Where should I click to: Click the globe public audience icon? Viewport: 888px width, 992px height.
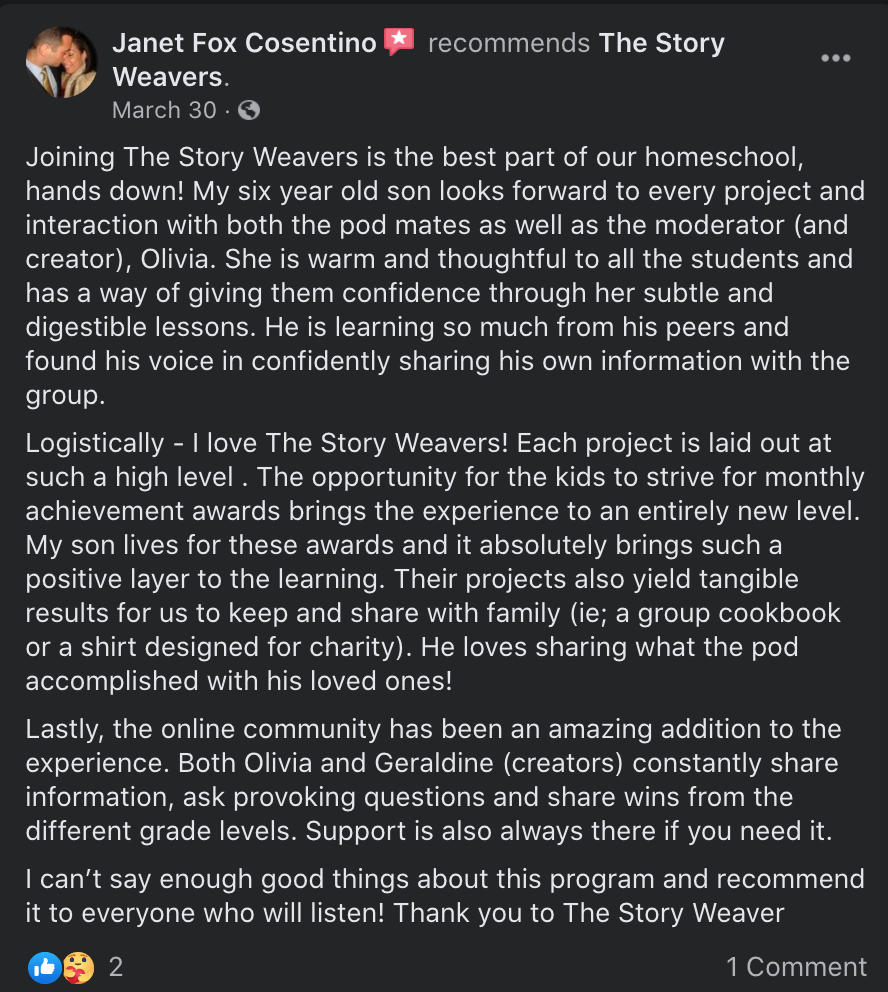(249, 110)
